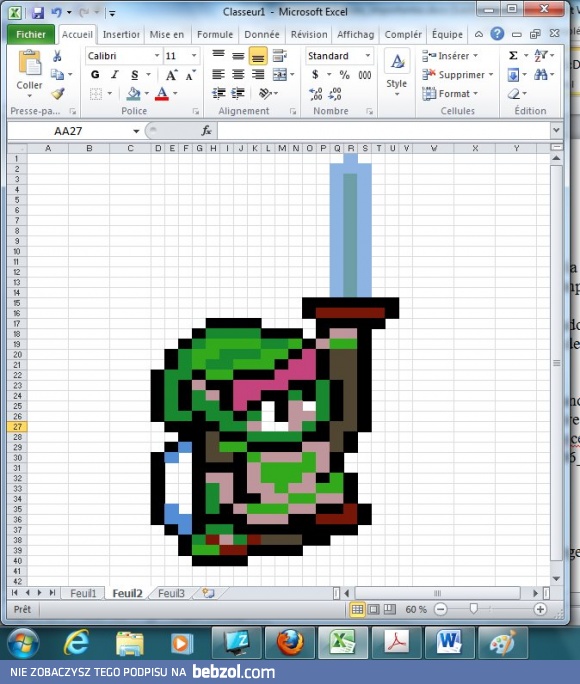Undo with quick access toolbar arrow
Screen dimensions: 580x684
point(56,13)
